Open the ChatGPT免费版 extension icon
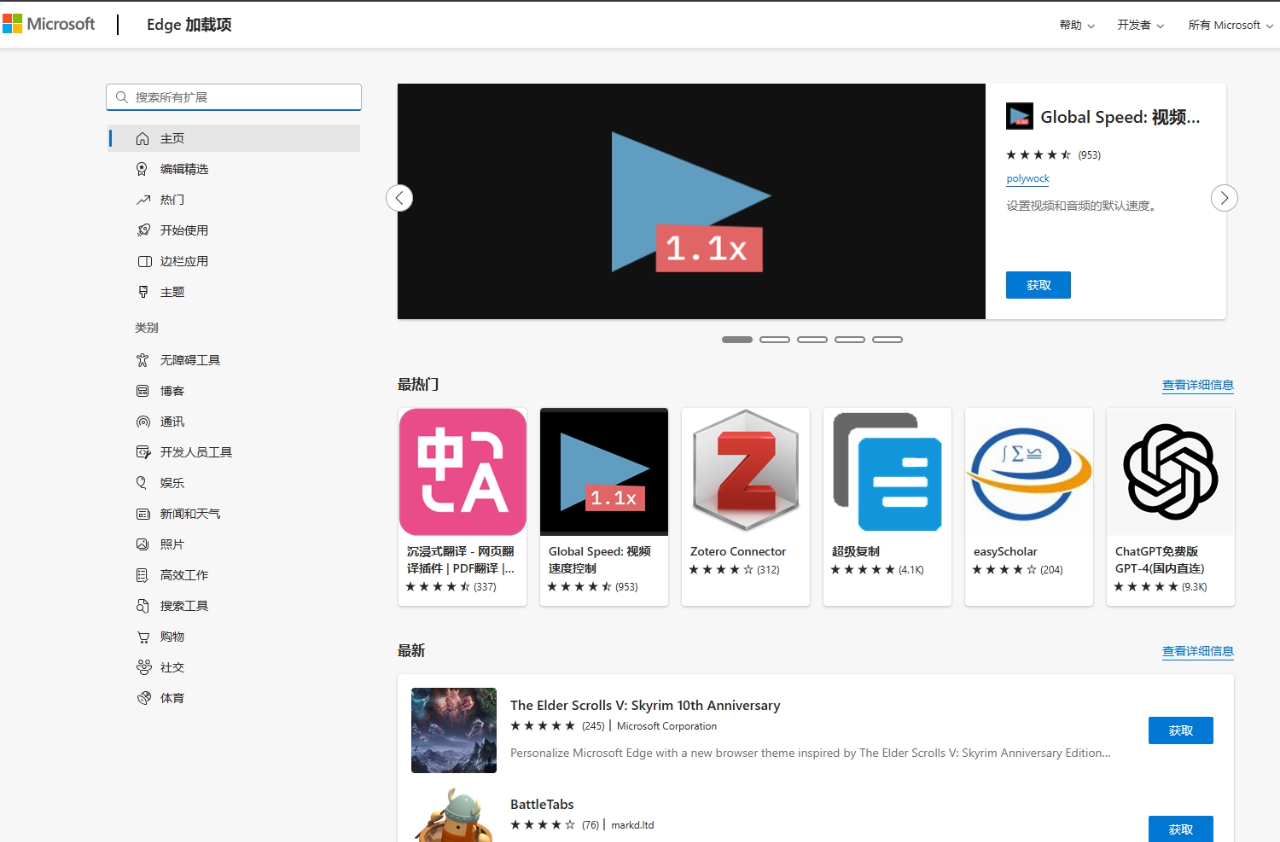Screen dimensions: 1280x842 (1171, 472)
